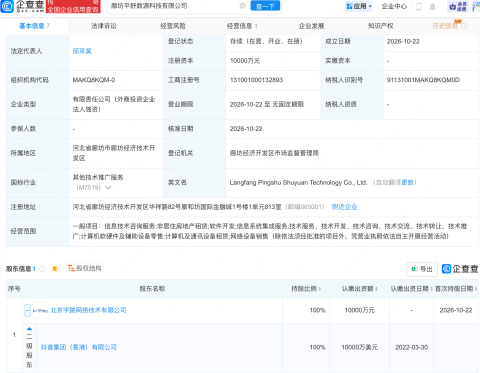Open the 经营信息 tab
The width and height of the screenshot is (480, 373).
pos(242,26)
